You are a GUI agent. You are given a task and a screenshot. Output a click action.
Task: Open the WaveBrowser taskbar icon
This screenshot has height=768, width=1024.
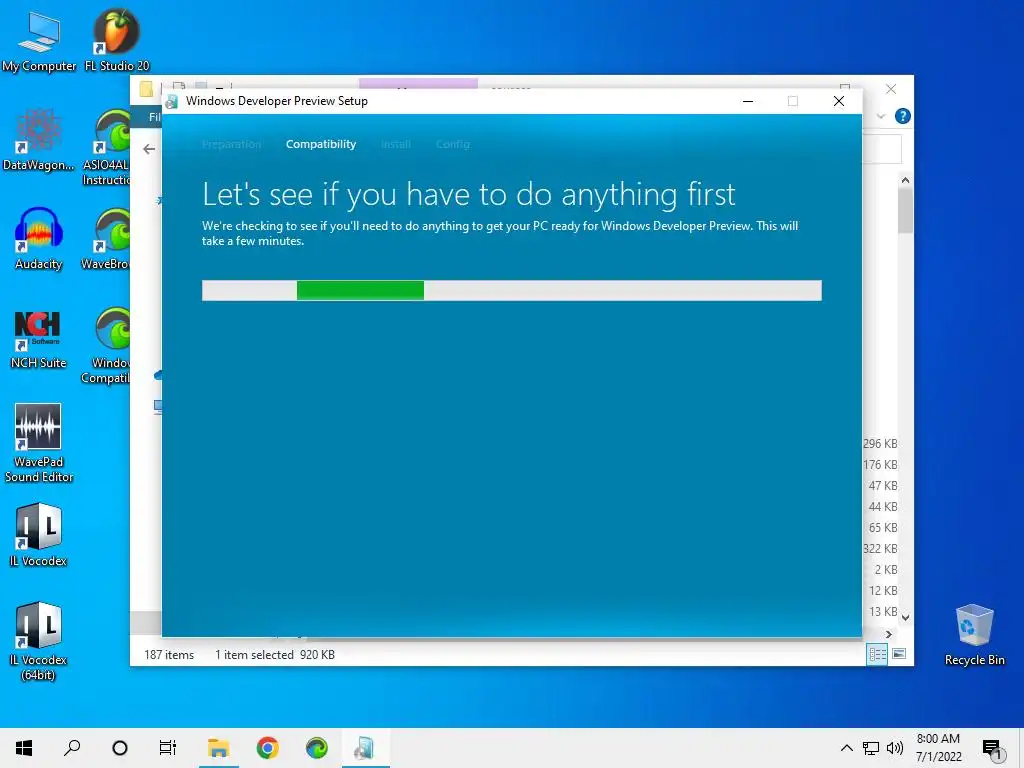pos(317,748)
